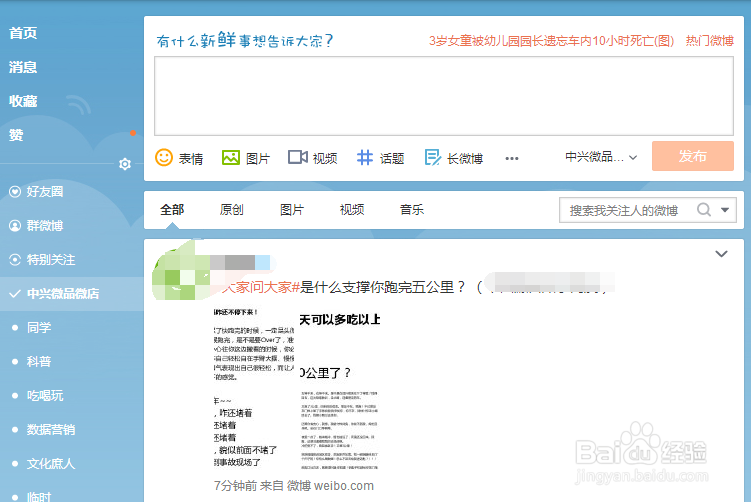Select the 吃喝玩 group
Screen dimensions: 751x502
click(45, 396)
